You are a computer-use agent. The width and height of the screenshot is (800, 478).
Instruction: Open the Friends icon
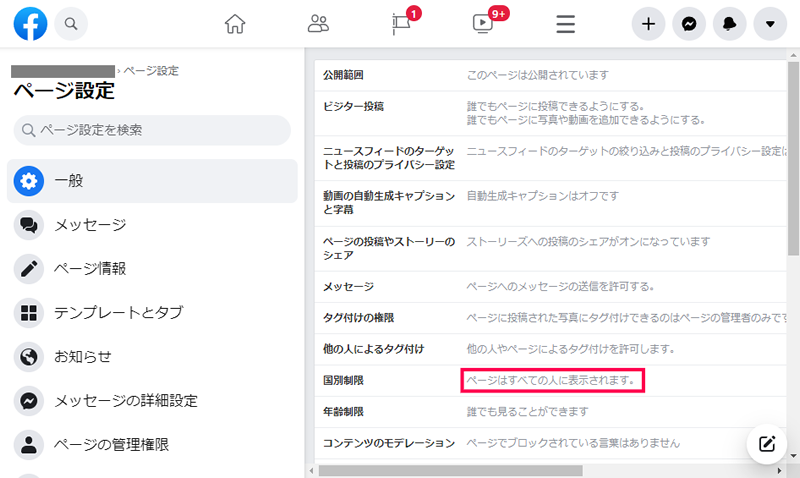tap(318, 23)
